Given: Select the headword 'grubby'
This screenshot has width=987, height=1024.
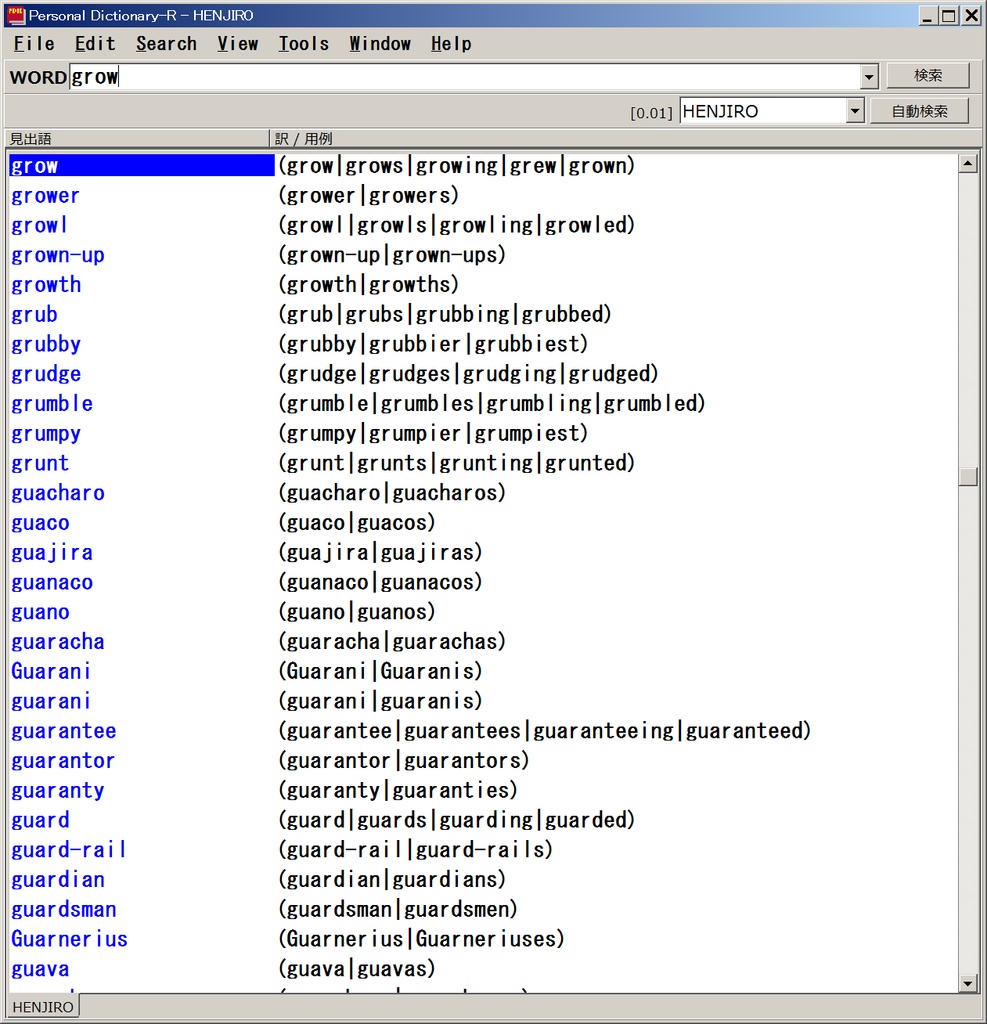Looking at the screenshot, I should tap(46, 344).
